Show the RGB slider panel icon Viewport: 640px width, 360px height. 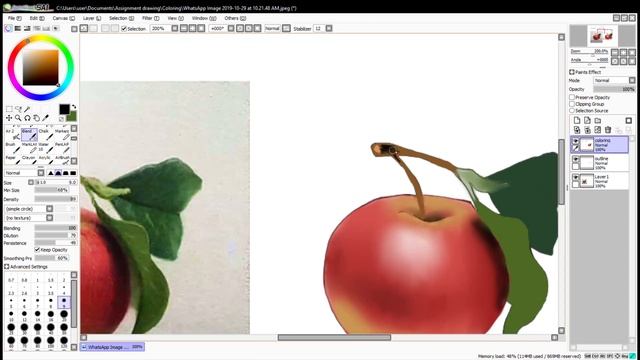click(18, 29)
